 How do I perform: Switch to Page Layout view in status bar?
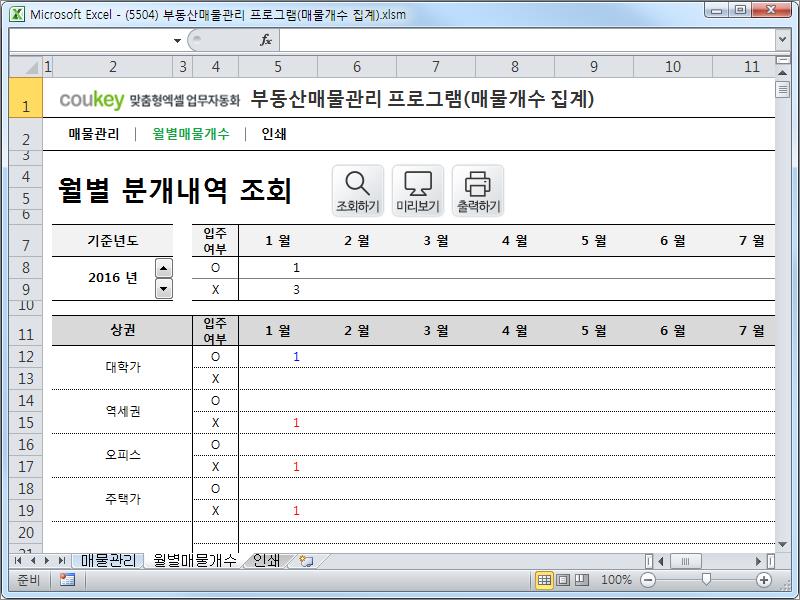563,580
